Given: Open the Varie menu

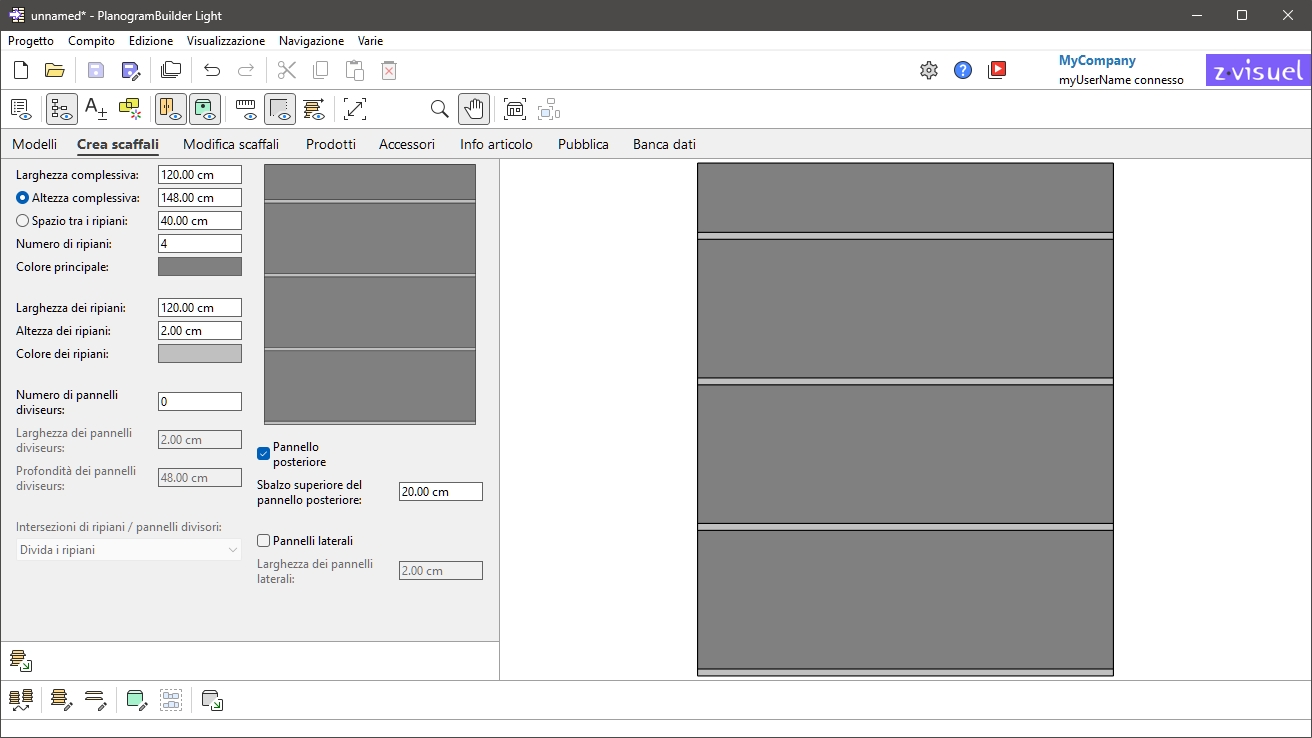Looking at the screenshot, I should [x=370, y=41].
